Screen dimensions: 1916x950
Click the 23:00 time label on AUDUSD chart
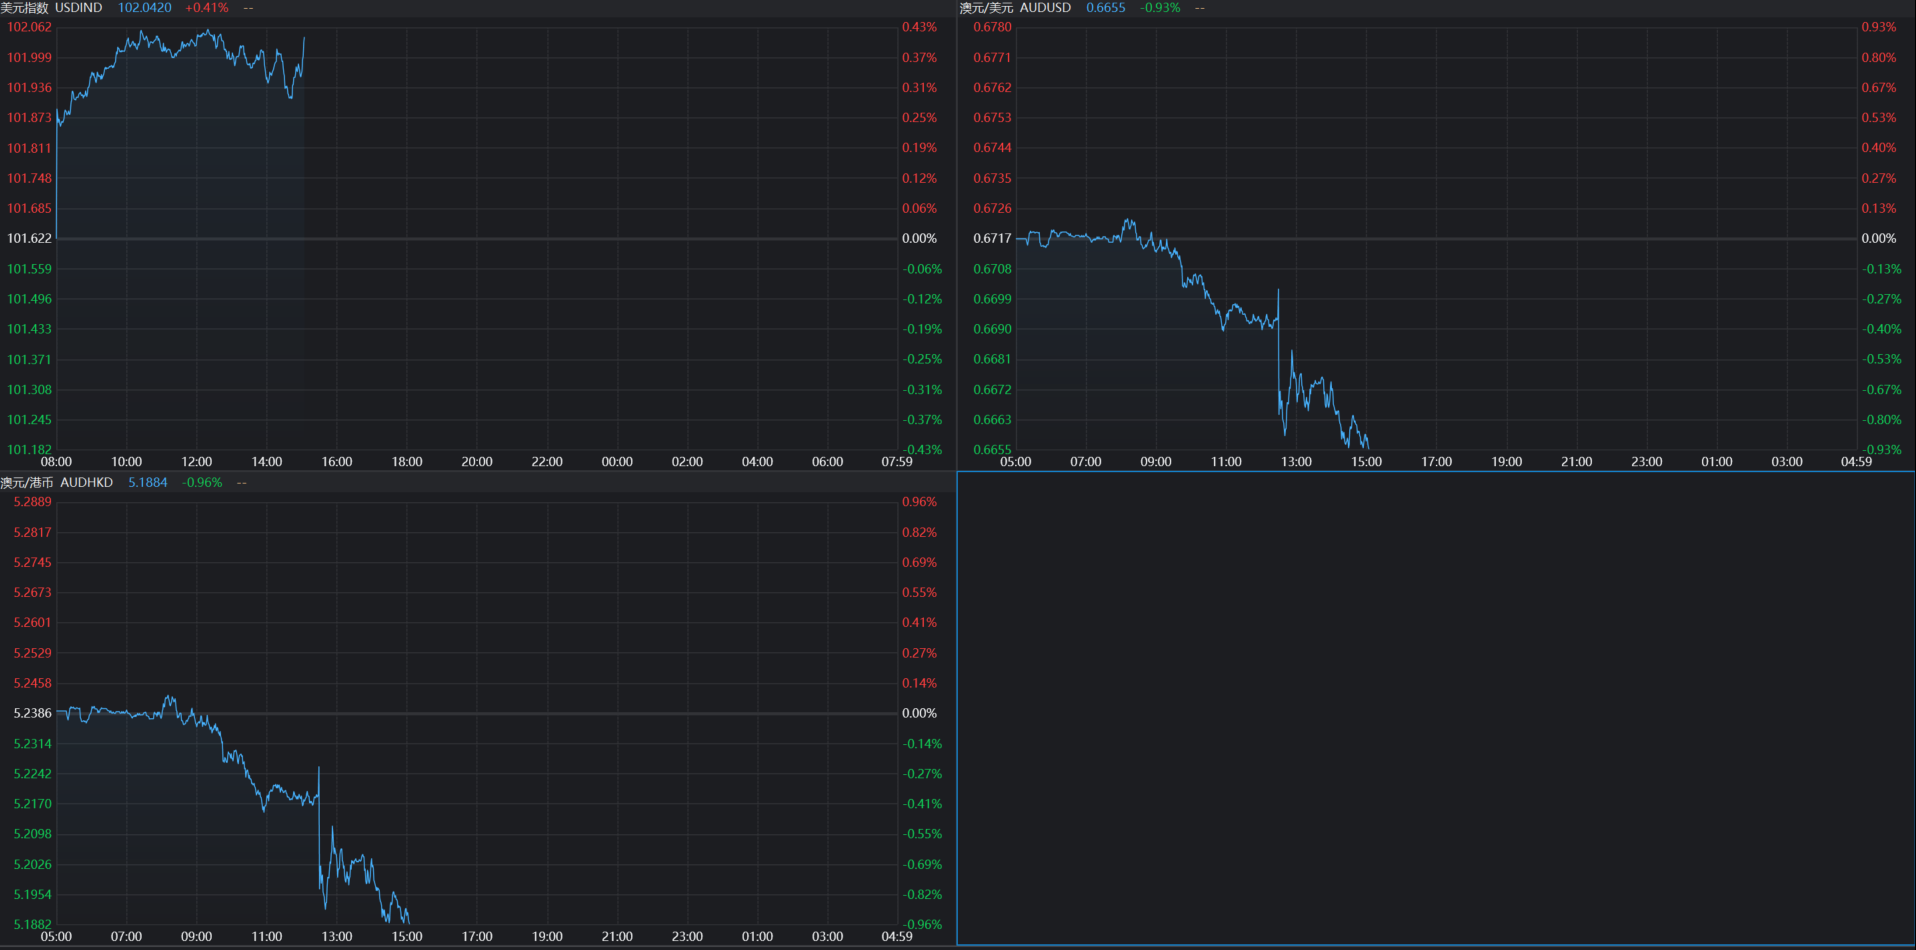(x=1647, y=462)
